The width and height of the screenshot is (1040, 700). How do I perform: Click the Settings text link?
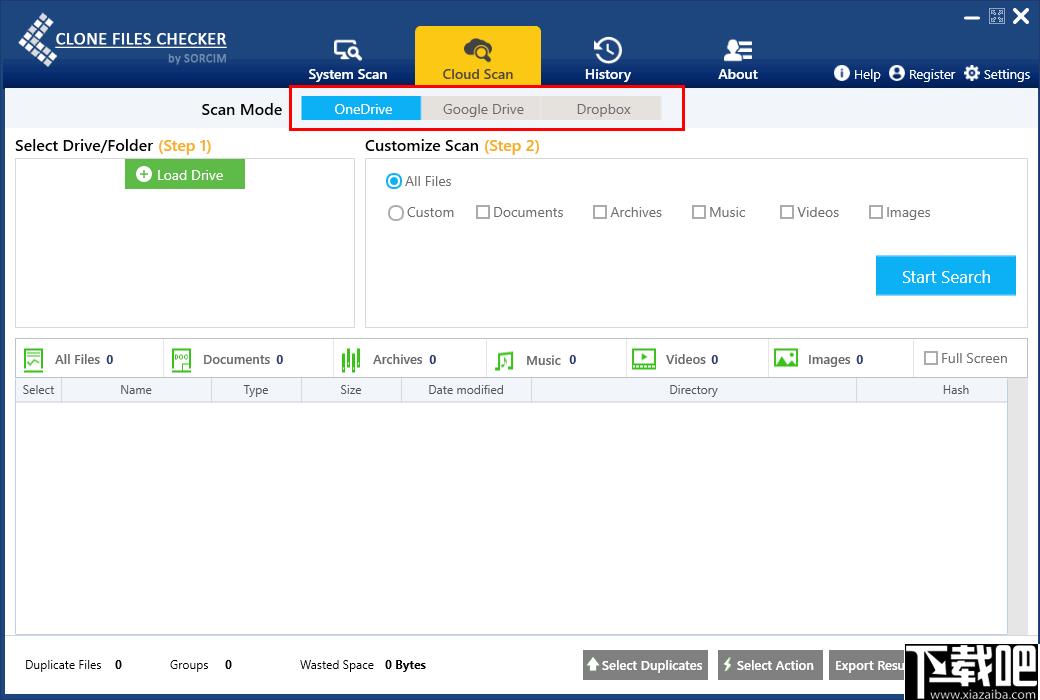(1007, 74)
